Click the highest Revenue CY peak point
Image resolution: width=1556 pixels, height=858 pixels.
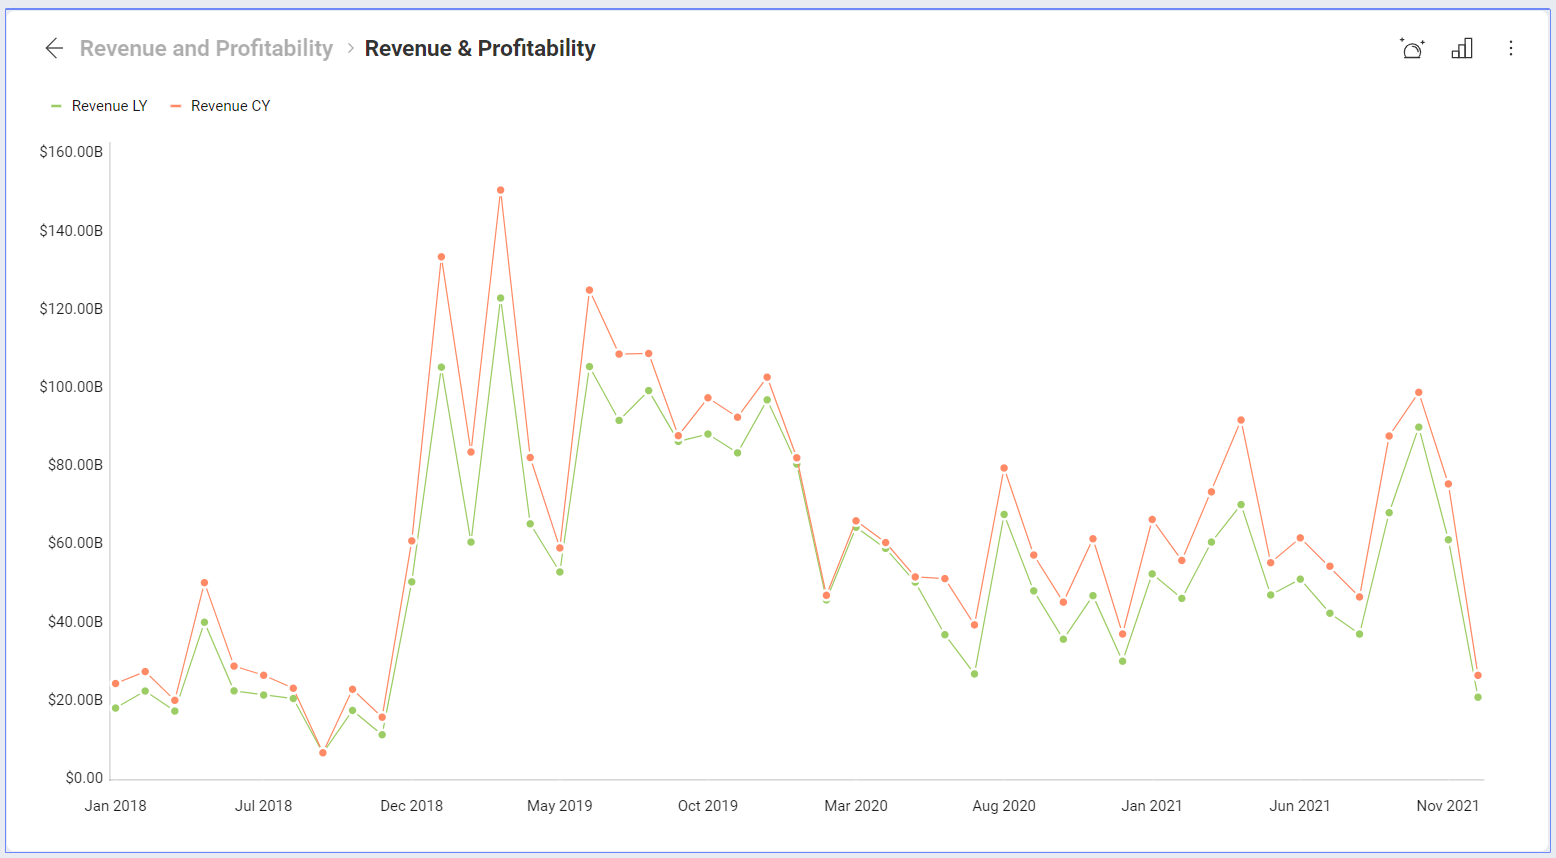pos(500,190)
